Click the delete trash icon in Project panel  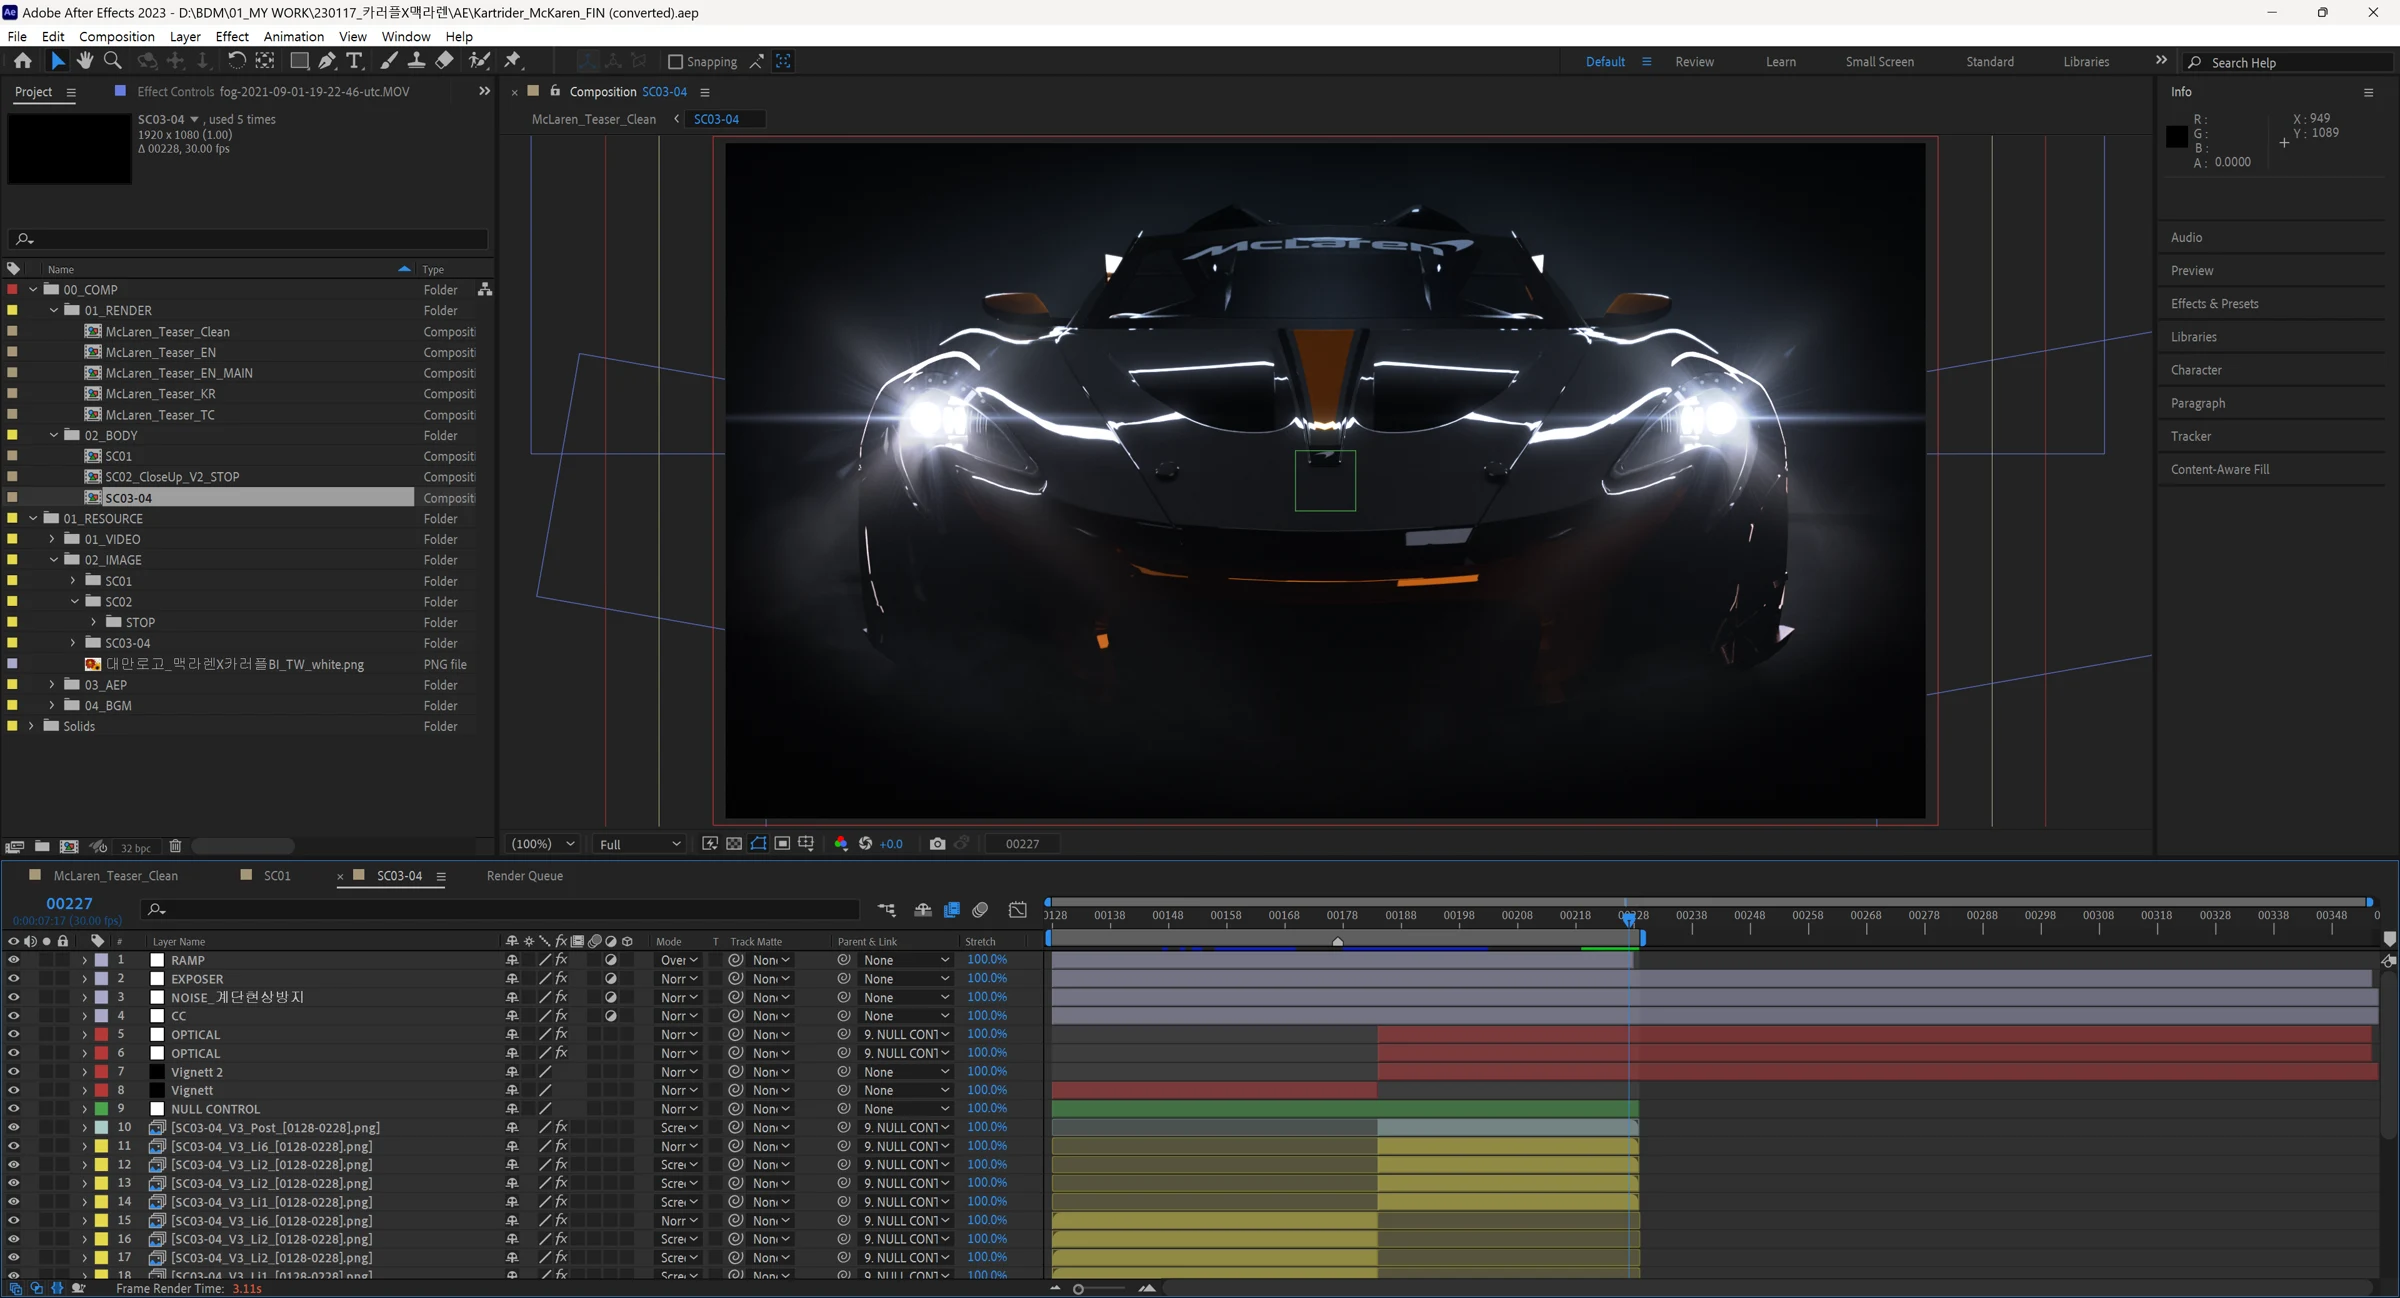175,847
